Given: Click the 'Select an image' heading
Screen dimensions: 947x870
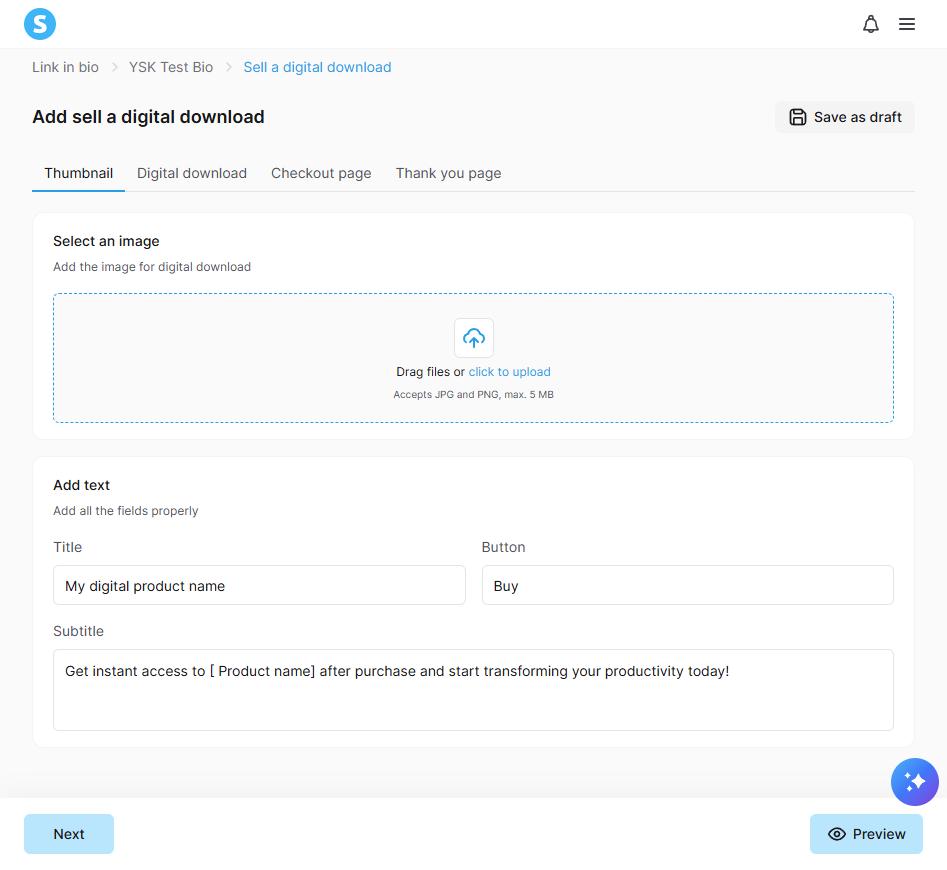Looking at the screenshot, I should click(x=106, y=241).
